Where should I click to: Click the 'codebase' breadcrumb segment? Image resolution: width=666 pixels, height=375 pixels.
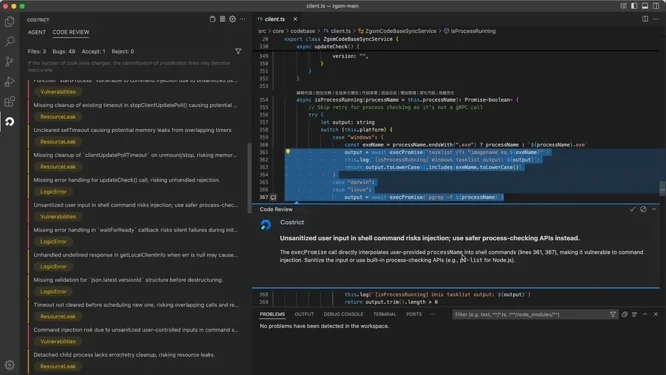tap(303, 31)
